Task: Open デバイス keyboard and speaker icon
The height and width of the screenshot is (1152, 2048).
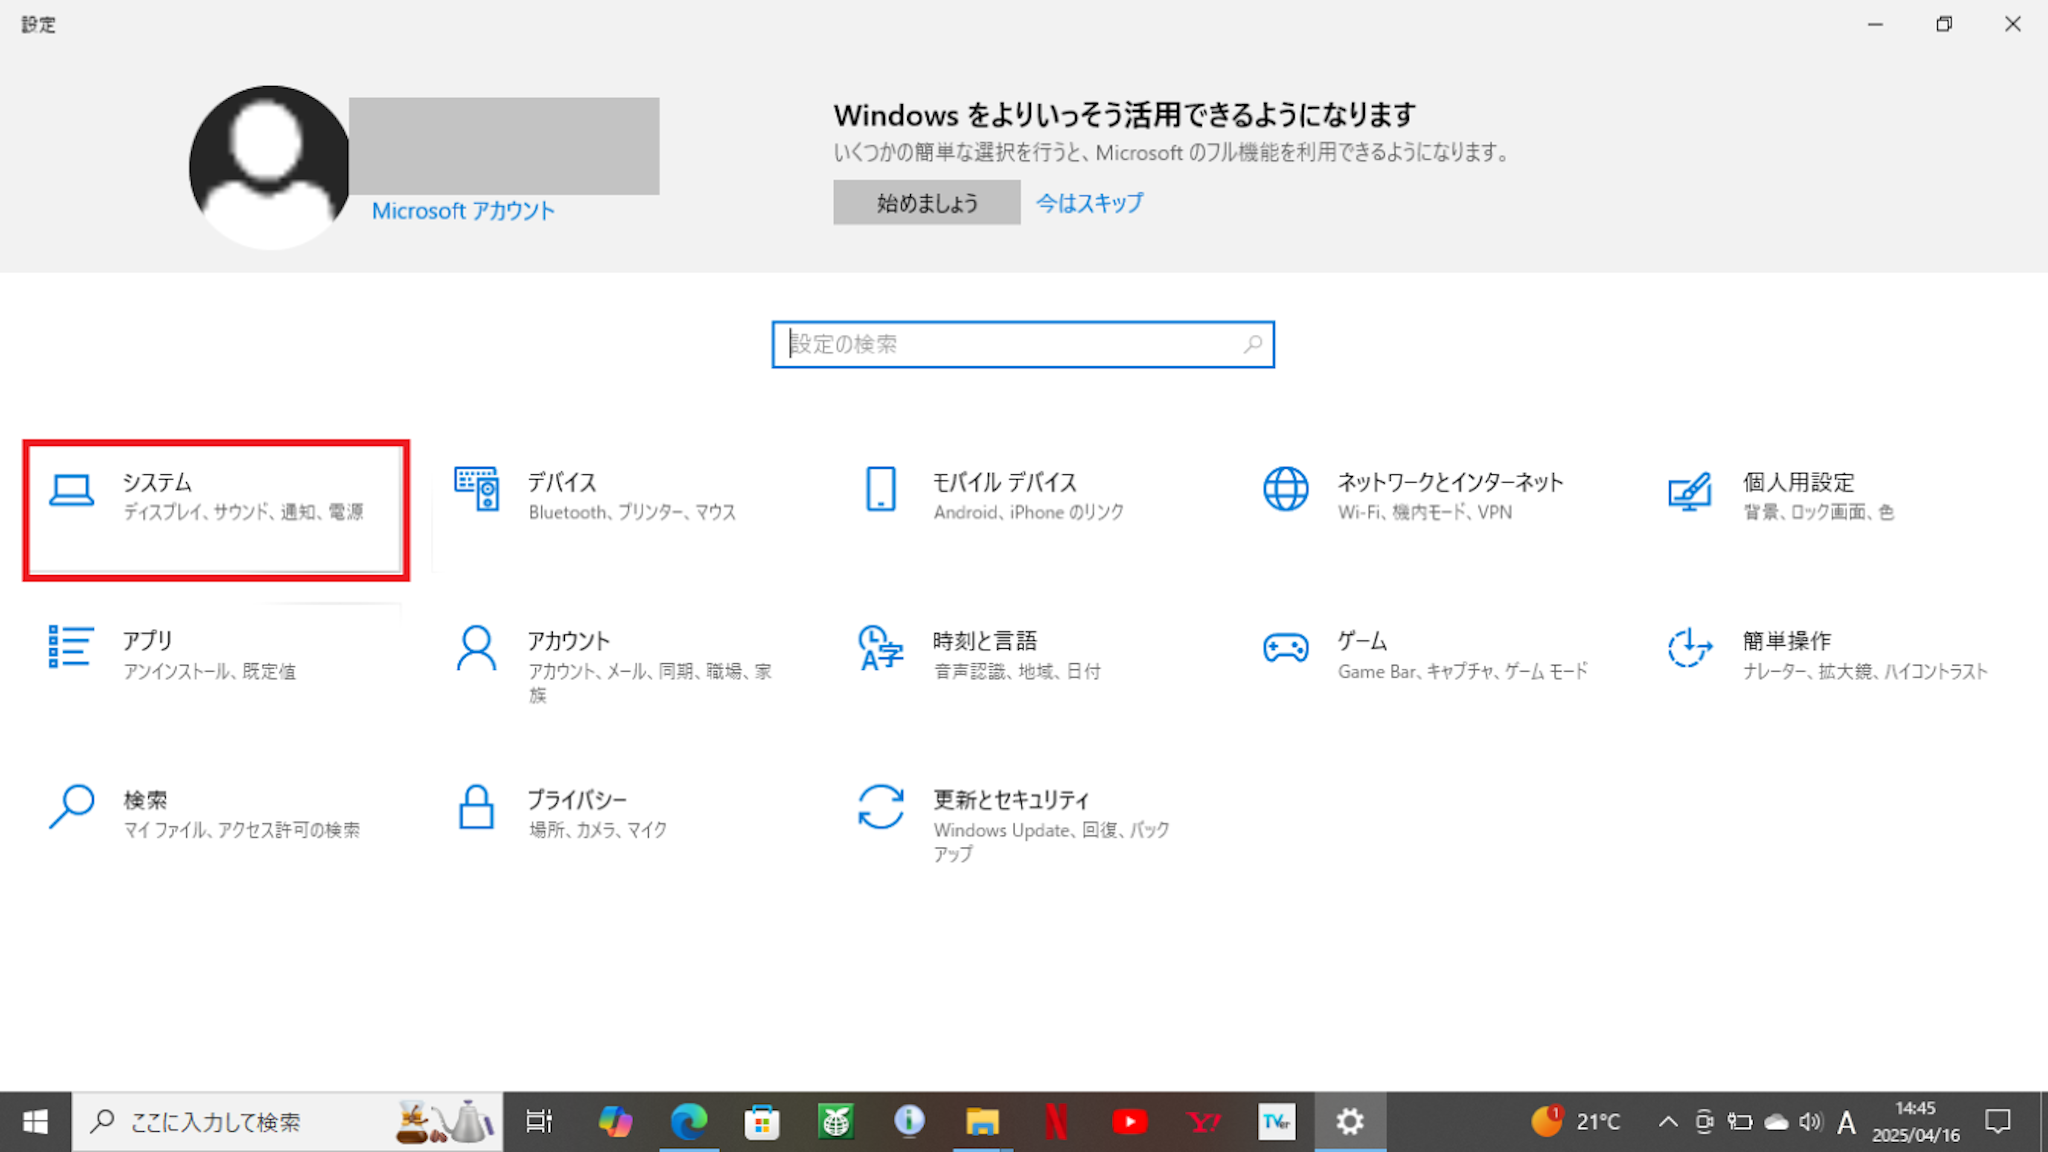Action: pos(476,489)
